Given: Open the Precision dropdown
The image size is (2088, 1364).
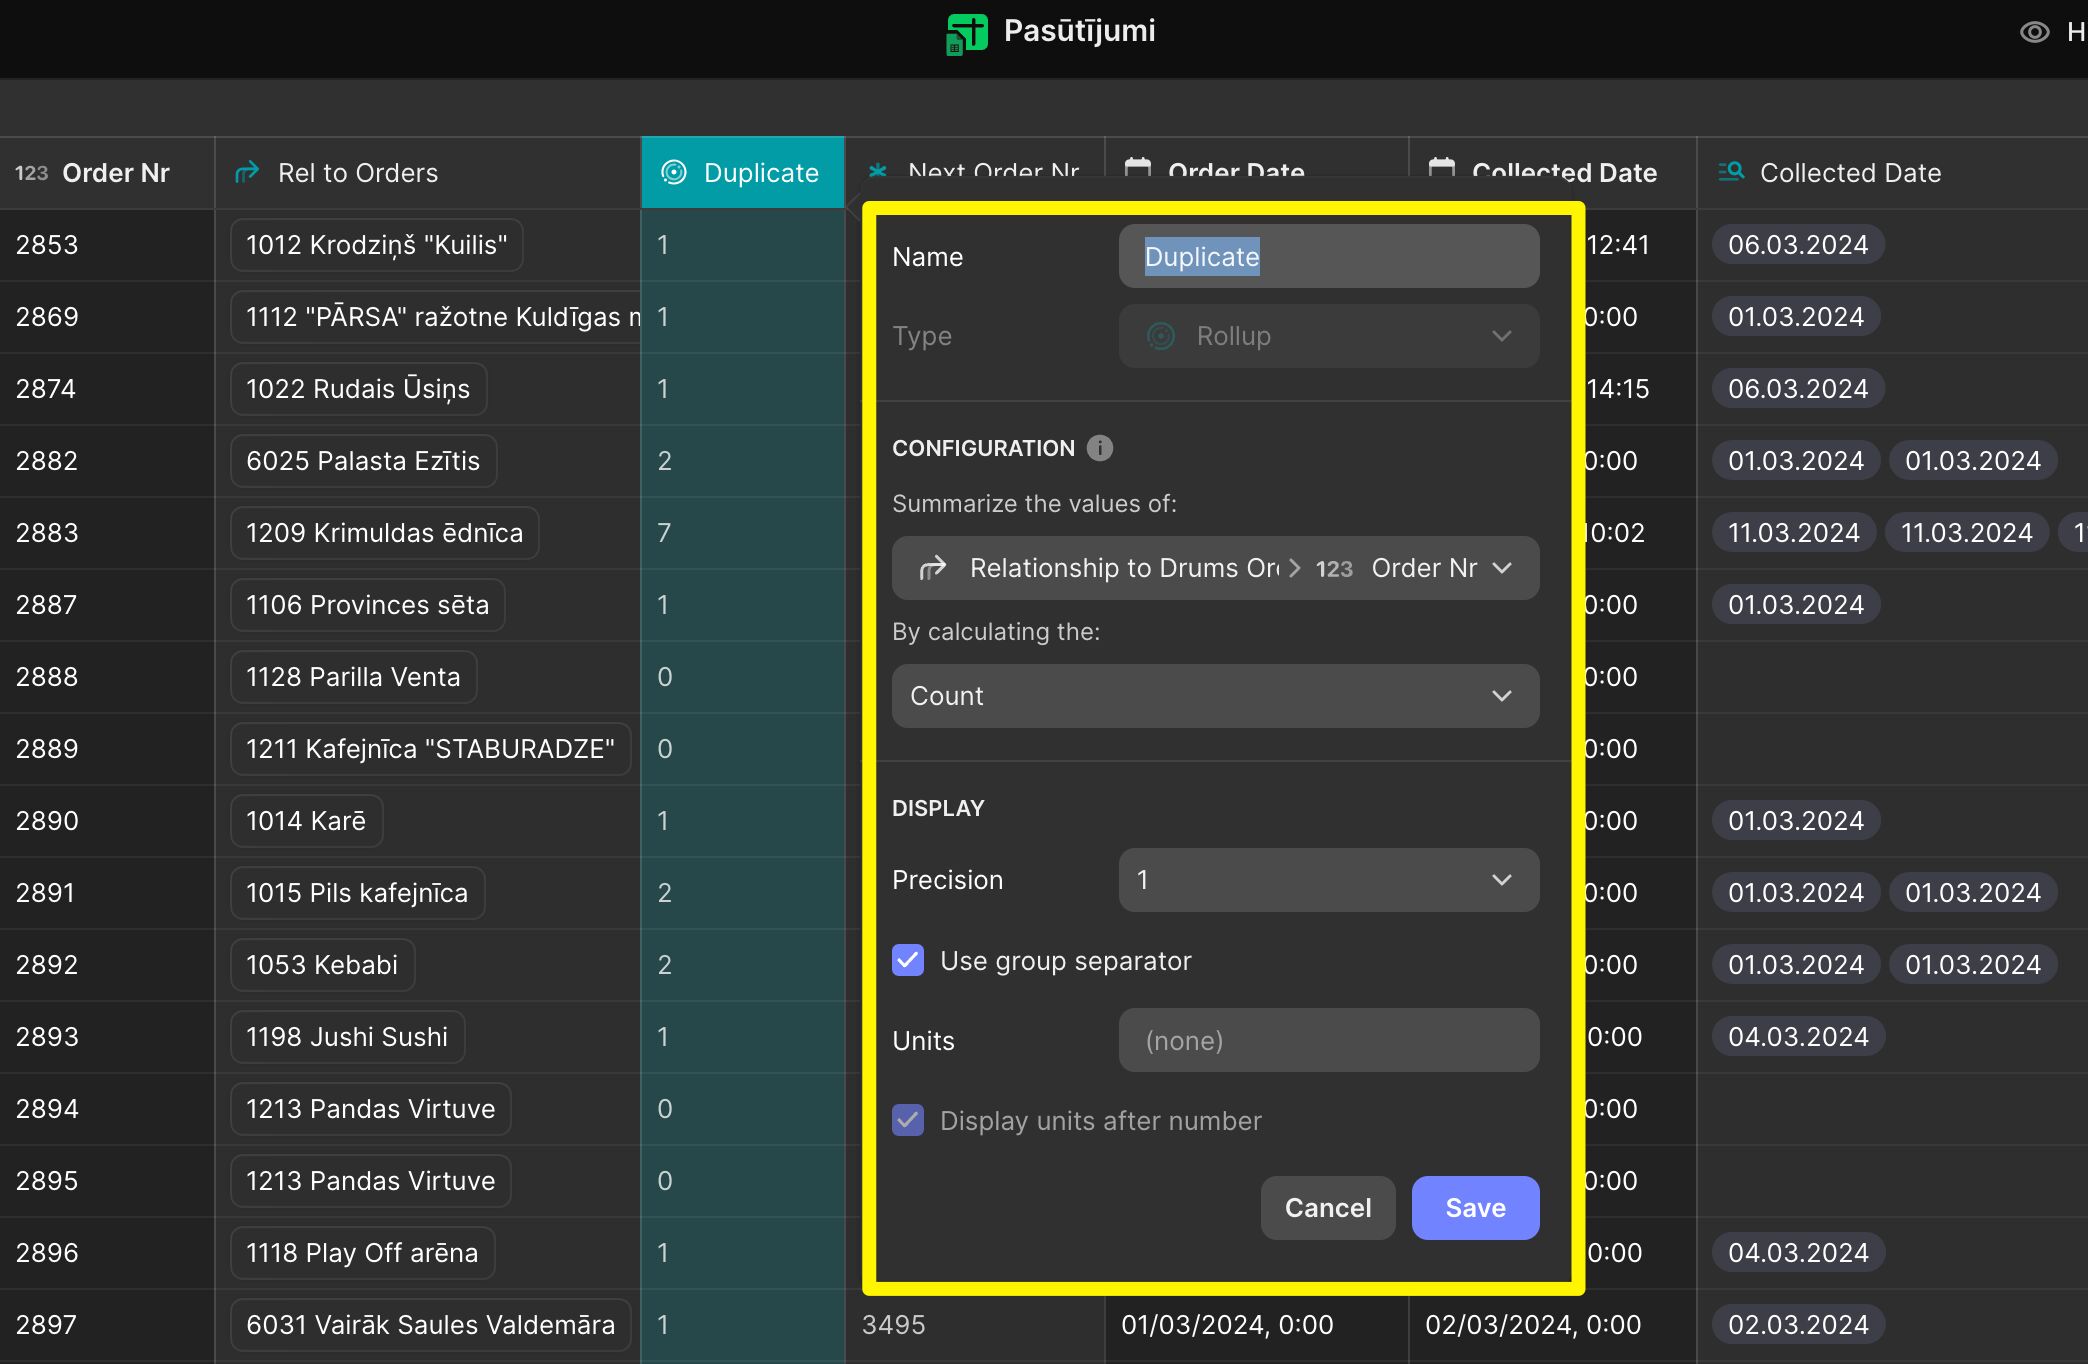Looking at the screenshot, I should tap(1328, 880).
